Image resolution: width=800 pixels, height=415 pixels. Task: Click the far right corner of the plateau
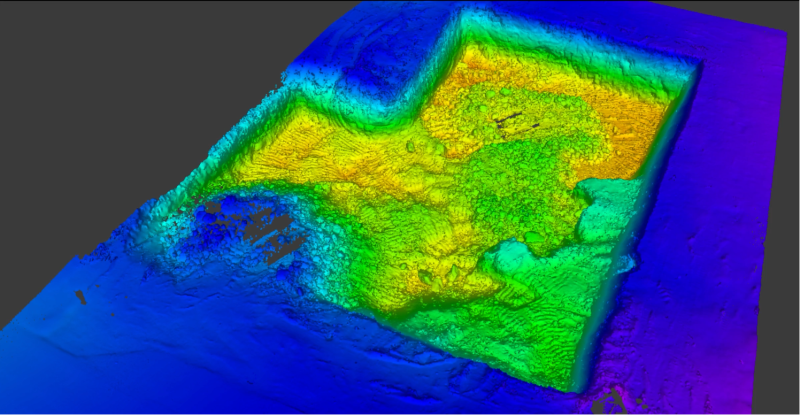695,65
